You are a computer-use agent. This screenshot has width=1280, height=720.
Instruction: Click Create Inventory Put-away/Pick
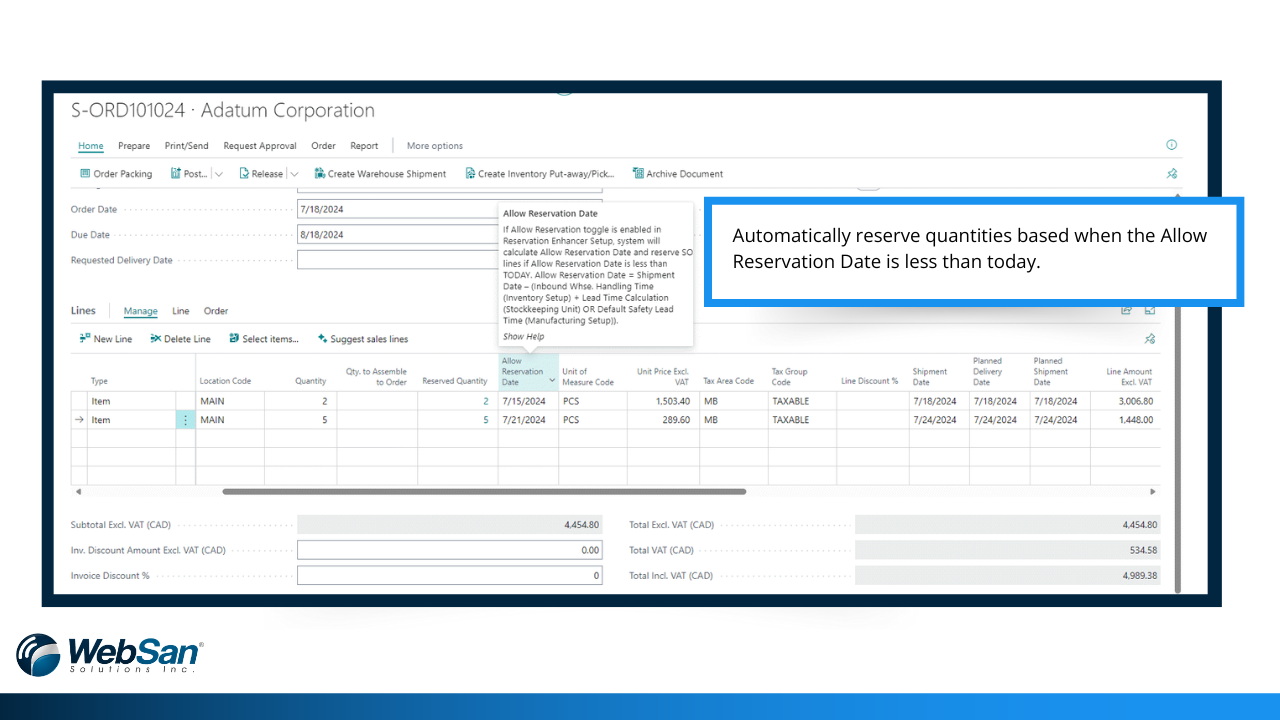tap(540, 174)
